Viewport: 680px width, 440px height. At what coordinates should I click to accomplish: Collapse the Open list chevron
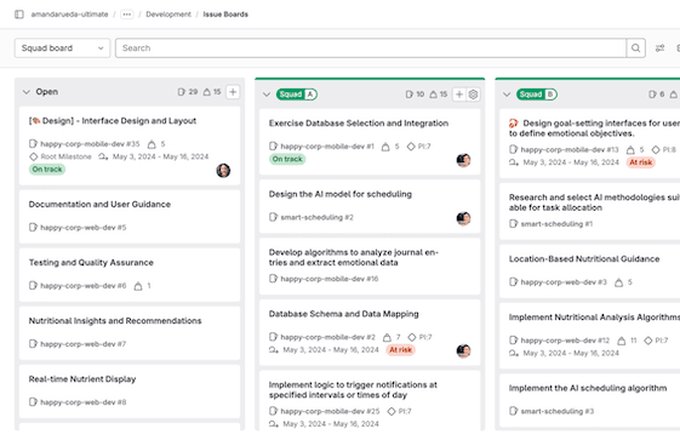tap(26, 92)
